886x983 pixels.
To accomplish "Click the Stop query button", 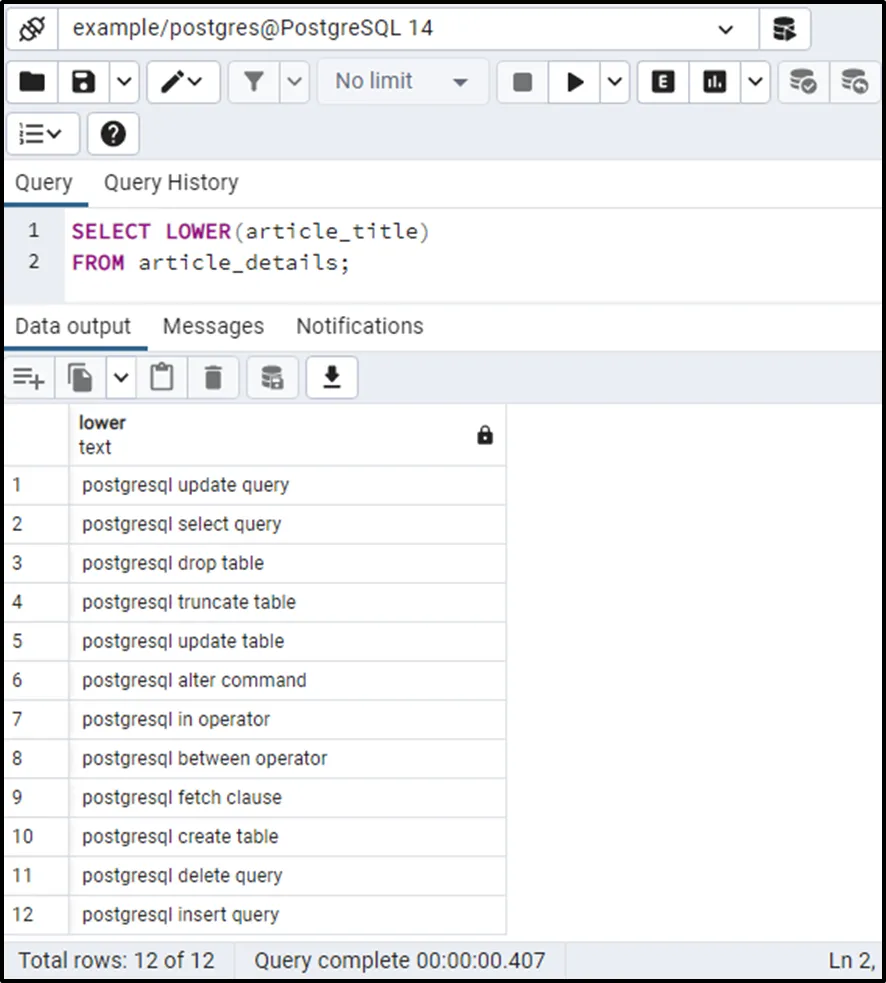I will [x=522, y=82].
